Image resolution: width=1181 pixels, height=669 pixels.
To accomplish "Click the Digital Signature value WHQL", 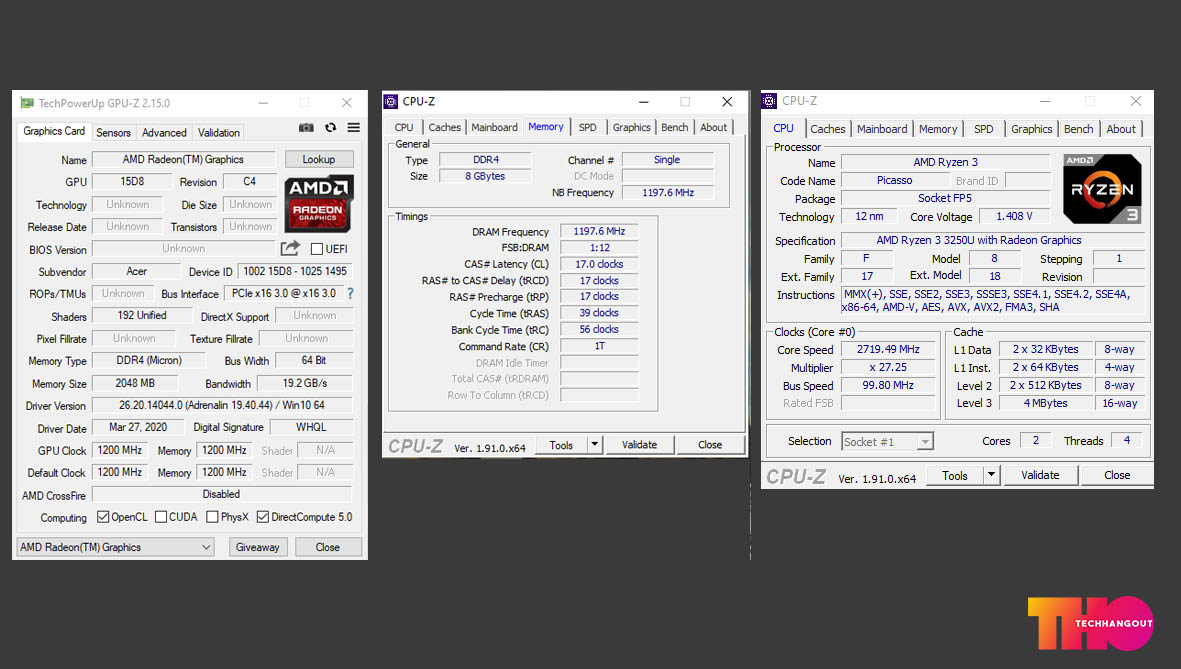I will [311, 427].
